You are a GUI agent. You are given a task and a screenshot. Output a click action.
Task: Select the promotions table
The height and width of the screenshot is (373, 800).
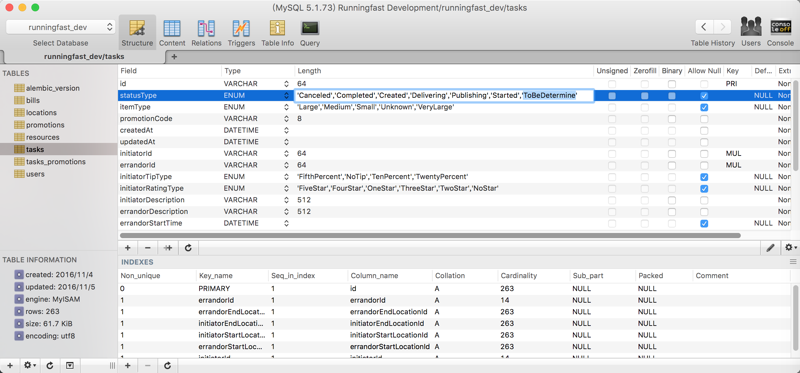pyautogui.click(x=45, y=125)
